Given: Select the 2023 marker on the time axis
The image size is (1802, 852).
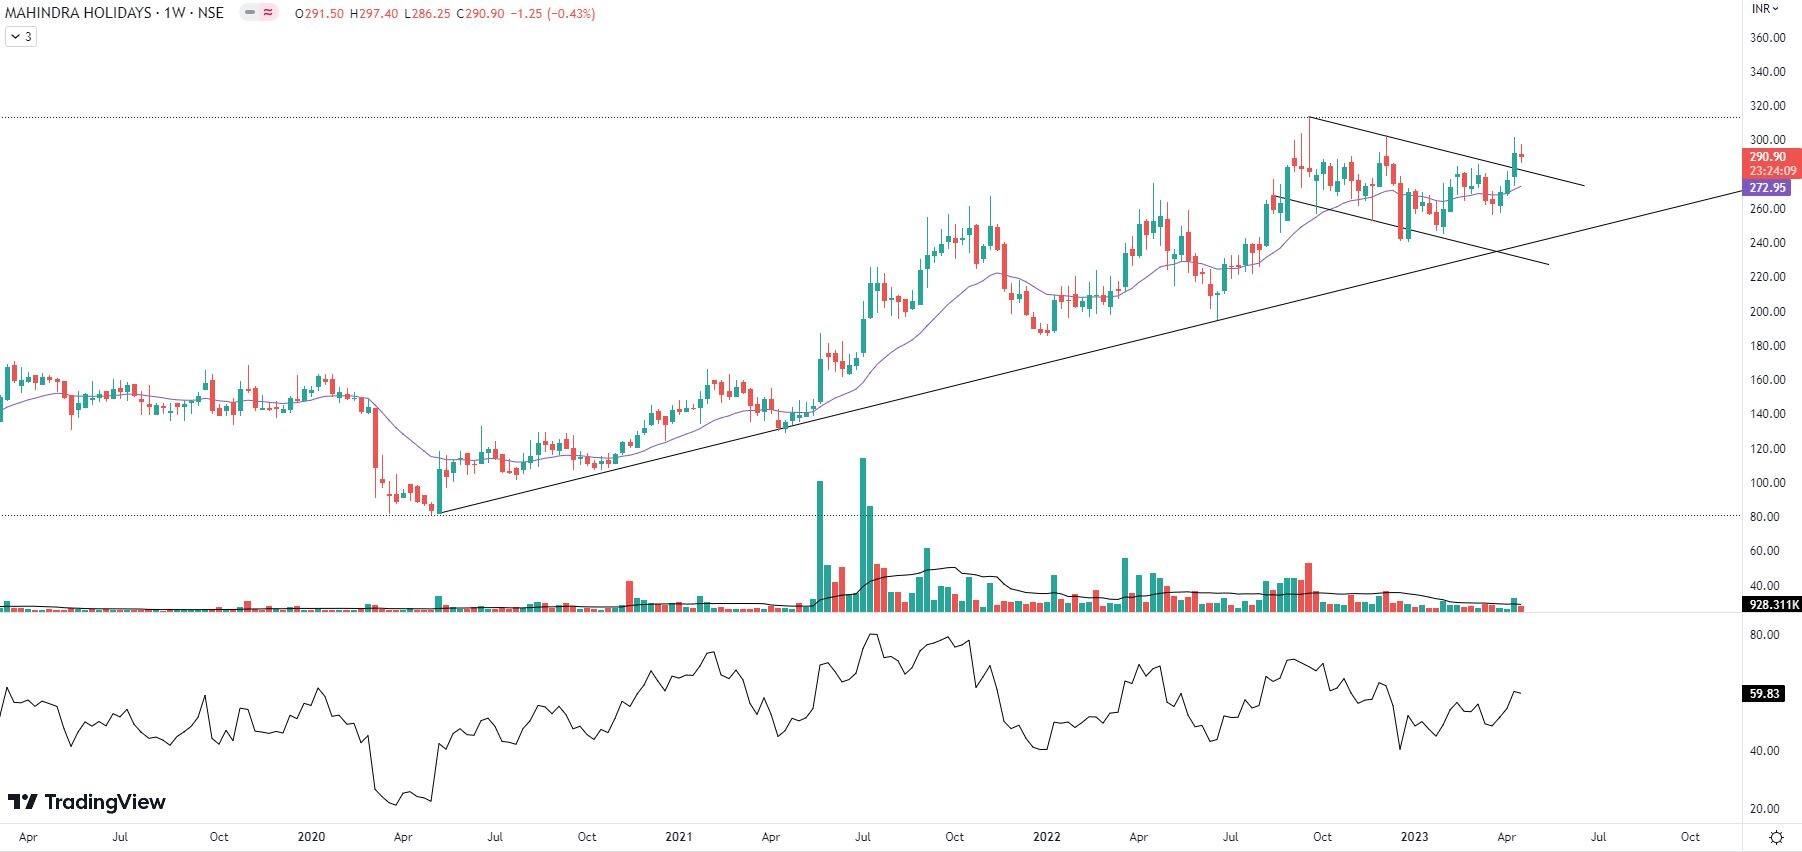Looking at the screenshot, I should (1414, 837).
